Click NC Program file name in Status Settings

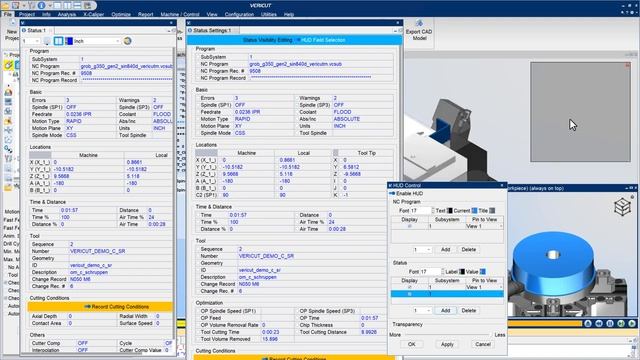pos(295,64)
